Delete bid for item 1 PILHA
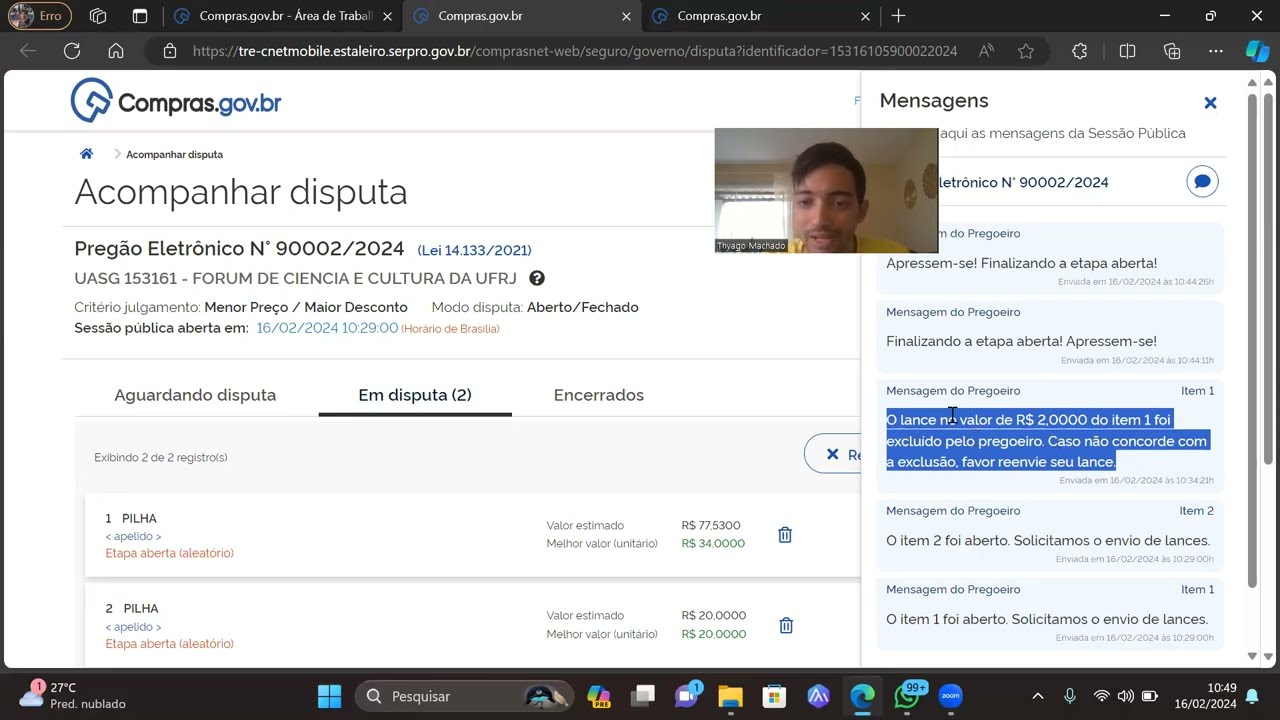 pos(785,535)
